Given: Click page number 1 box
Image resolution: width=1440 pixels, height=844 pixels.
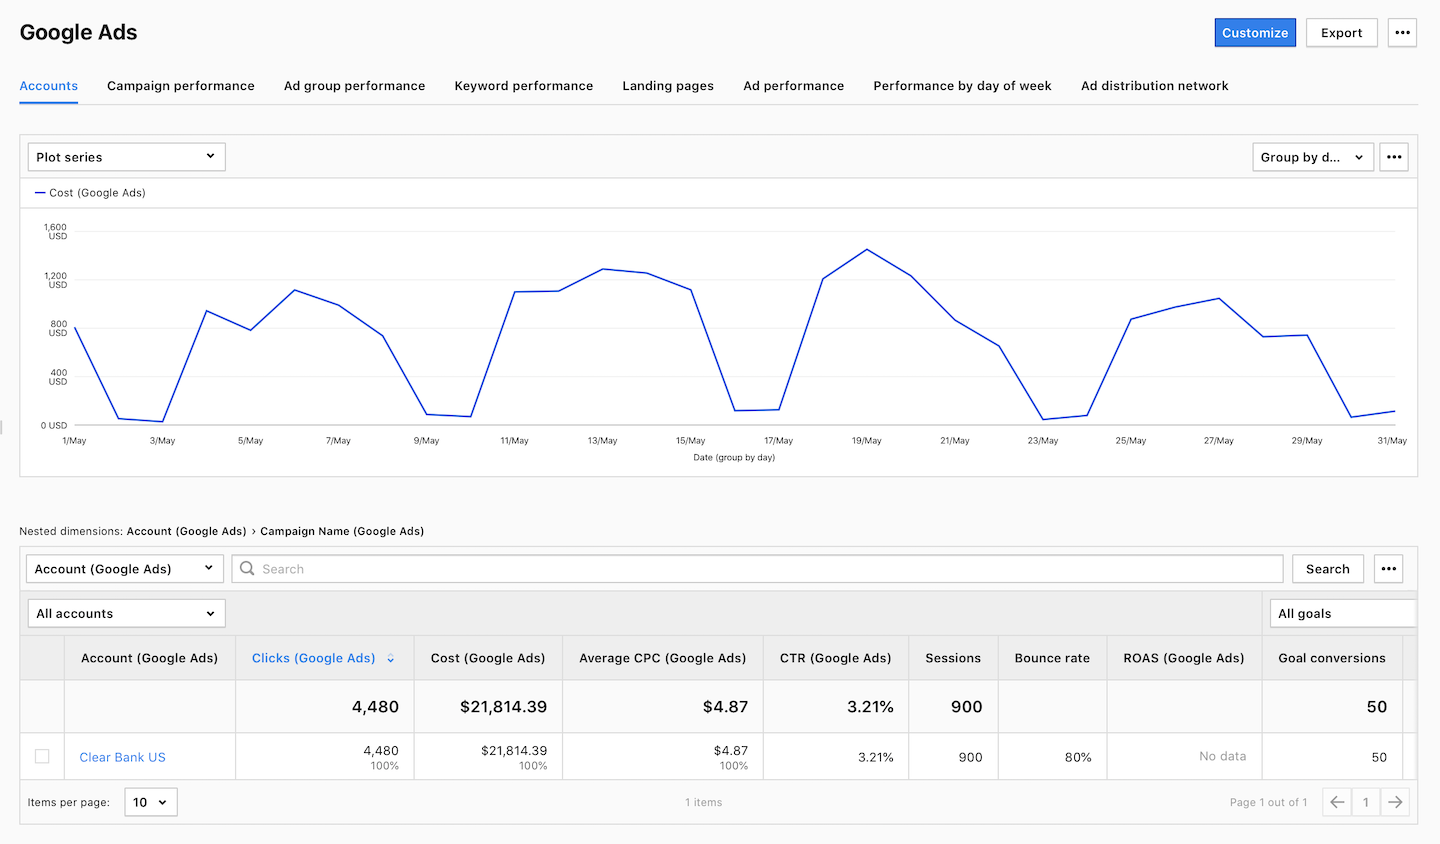Looking at the screenshot, I should click(1366, 802).
